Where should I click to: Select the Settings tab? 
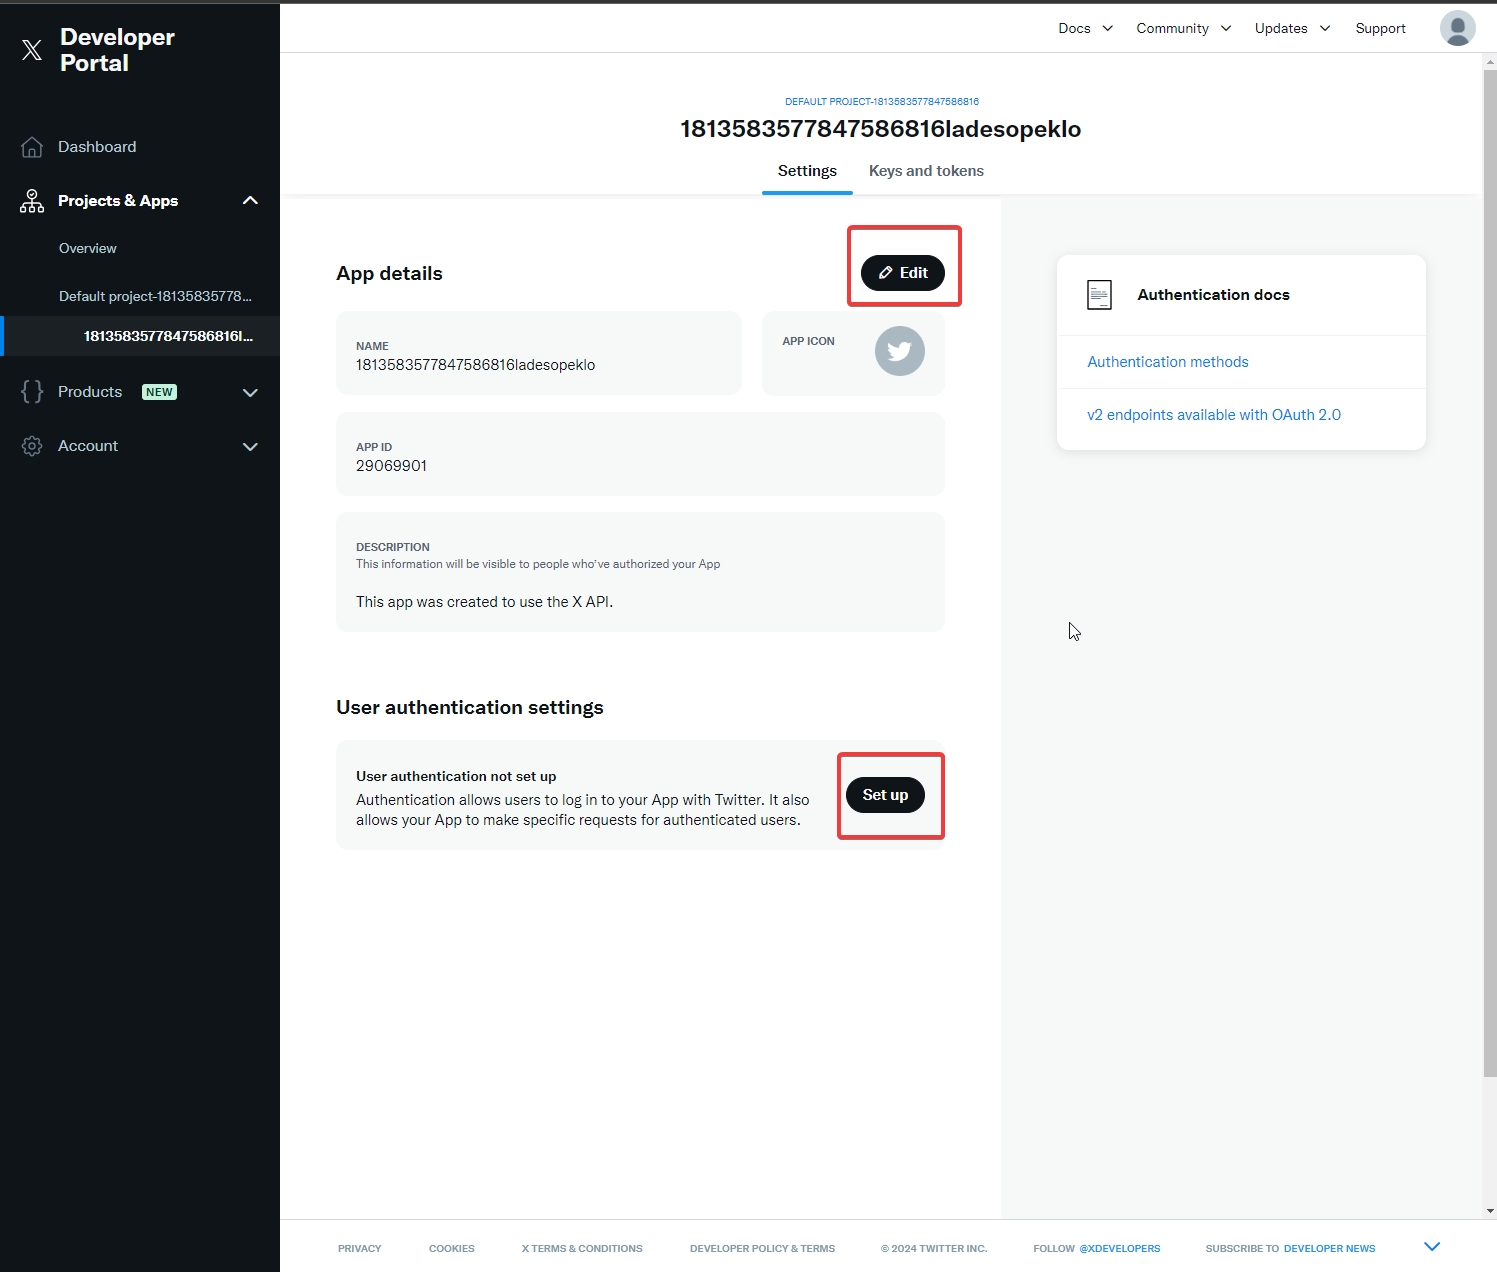pos(807,171)
